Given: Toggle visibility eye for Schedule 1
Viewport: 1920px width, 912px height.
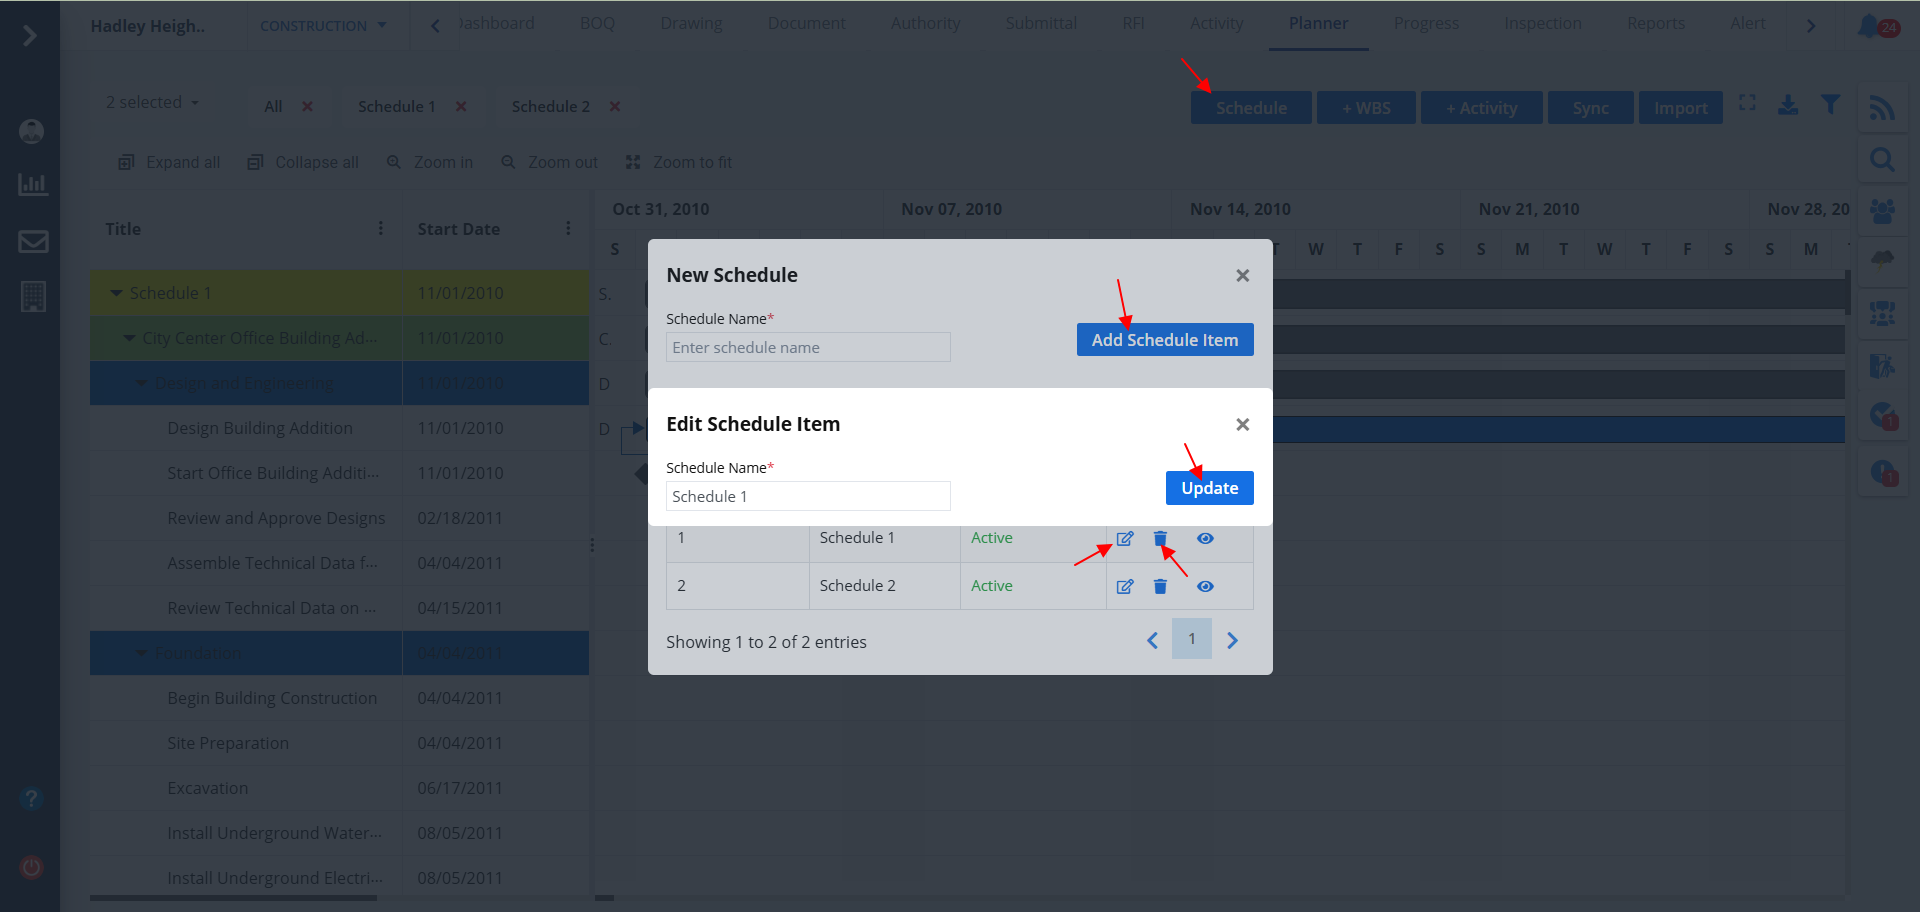Looking at the screenshot, I should pyautogui.click(x=1205, y=539).
